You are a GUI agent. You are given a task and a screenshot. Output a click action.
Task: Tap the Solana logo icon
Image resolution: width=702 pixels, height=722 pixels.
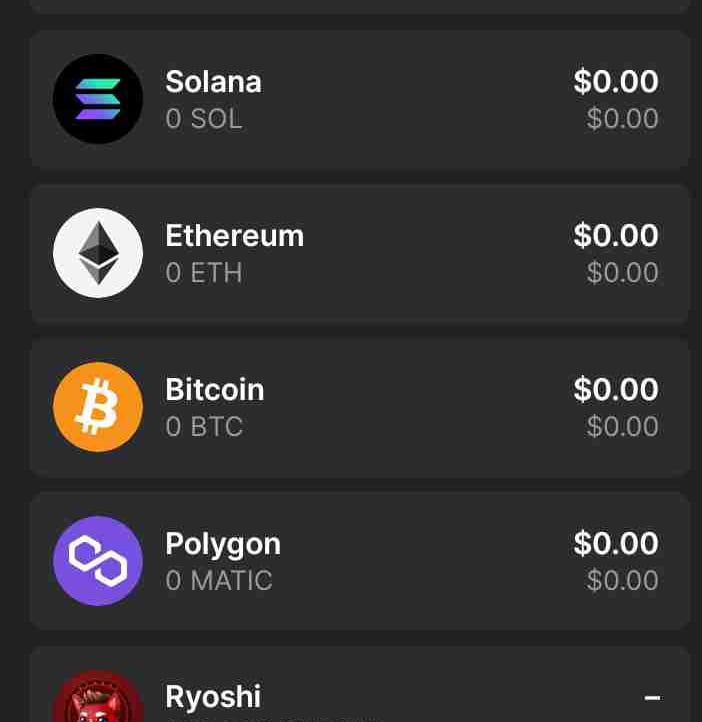(98, 99)
